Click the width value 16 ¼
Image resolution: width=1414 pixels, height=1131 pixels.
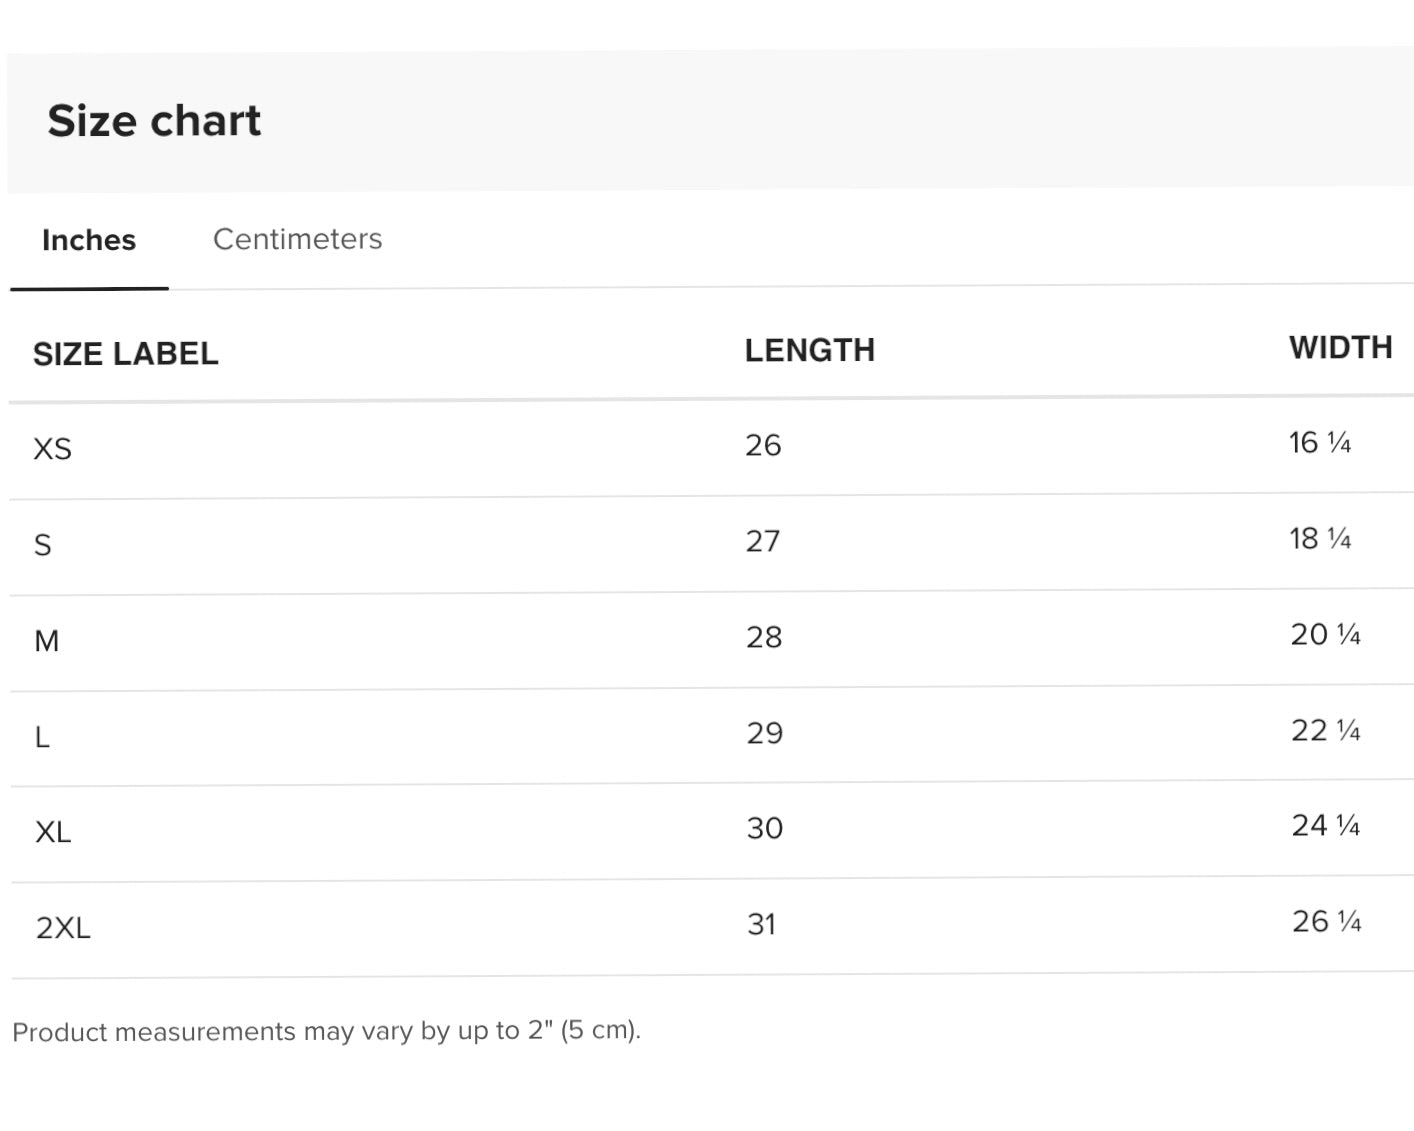point(1319,442)
